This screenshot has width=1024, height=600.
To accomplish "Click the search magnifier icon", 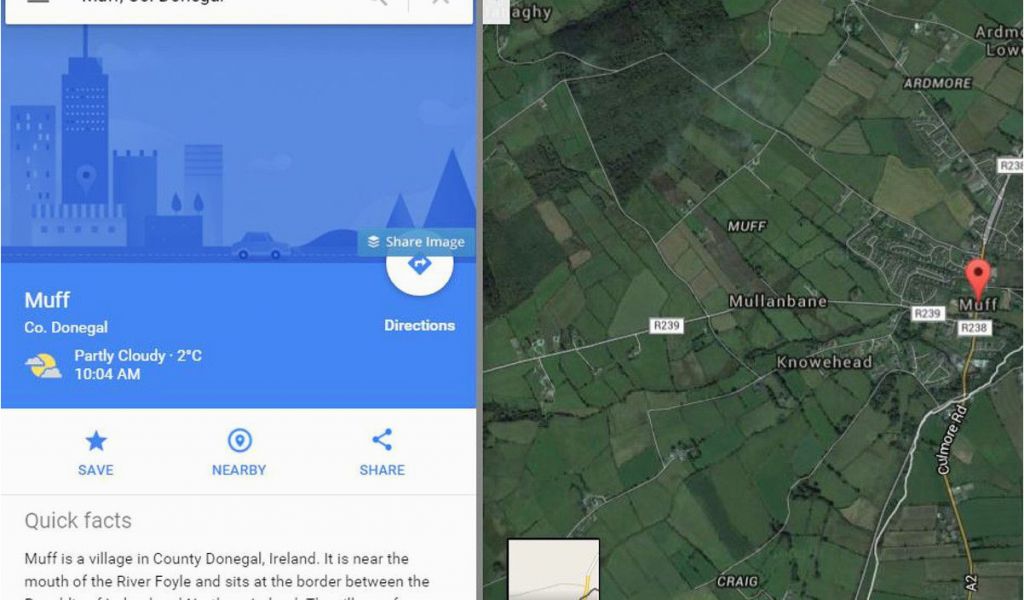I will 379,2.
